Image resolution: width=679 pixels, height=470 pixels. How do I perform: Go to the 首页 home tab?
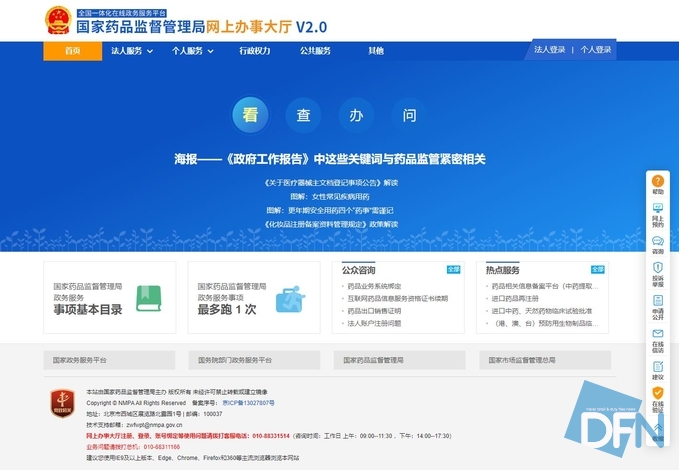point(73,51)
